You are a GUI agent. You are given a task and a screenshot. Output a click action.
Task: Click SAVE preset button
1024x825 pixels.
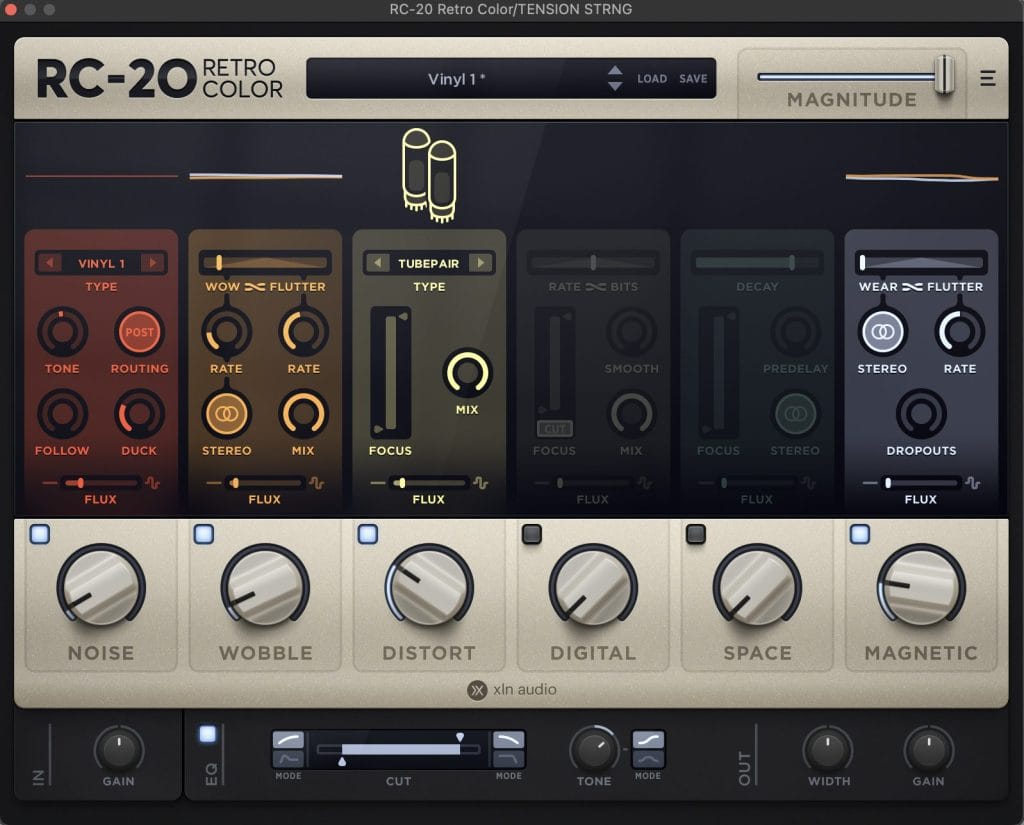[x=693, y=79]
